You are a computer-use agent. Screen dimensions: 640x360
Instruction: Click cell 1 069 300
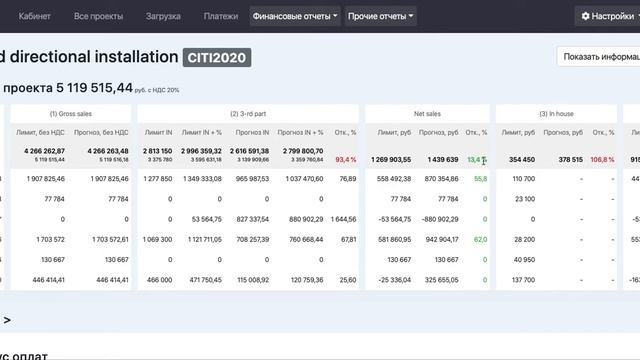coord(157,239)
